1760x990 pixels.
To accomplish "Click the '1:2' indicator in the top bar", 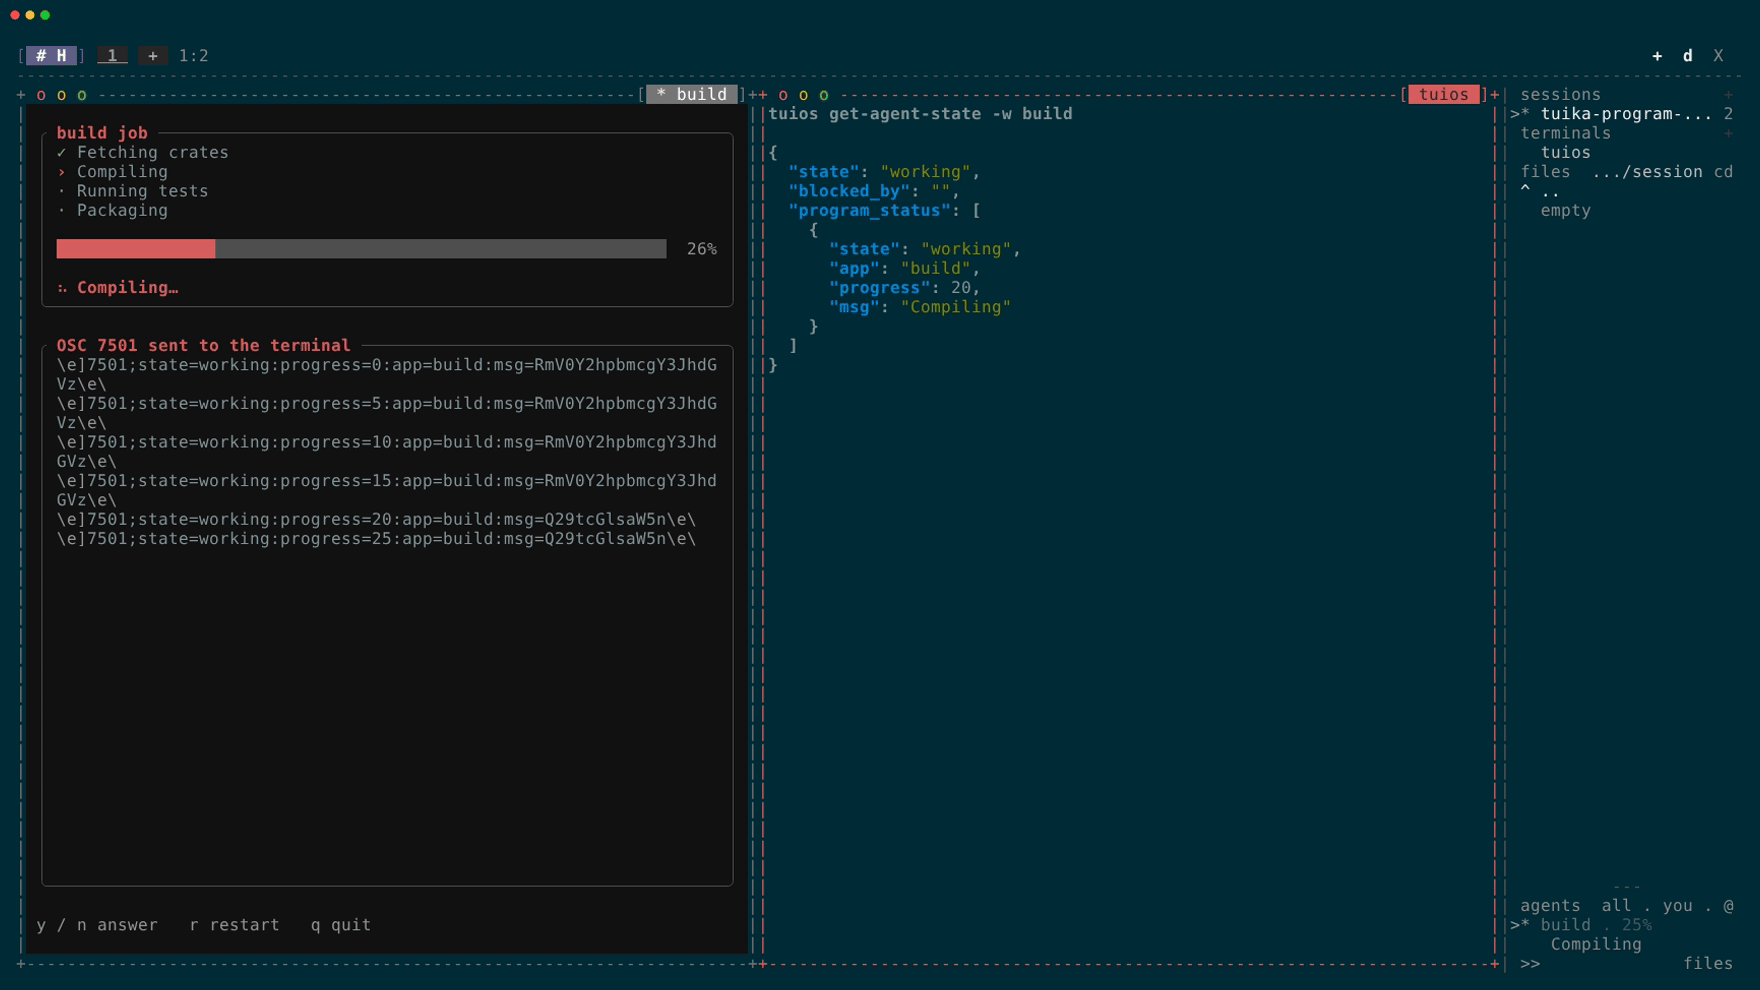I will (194, 56).
